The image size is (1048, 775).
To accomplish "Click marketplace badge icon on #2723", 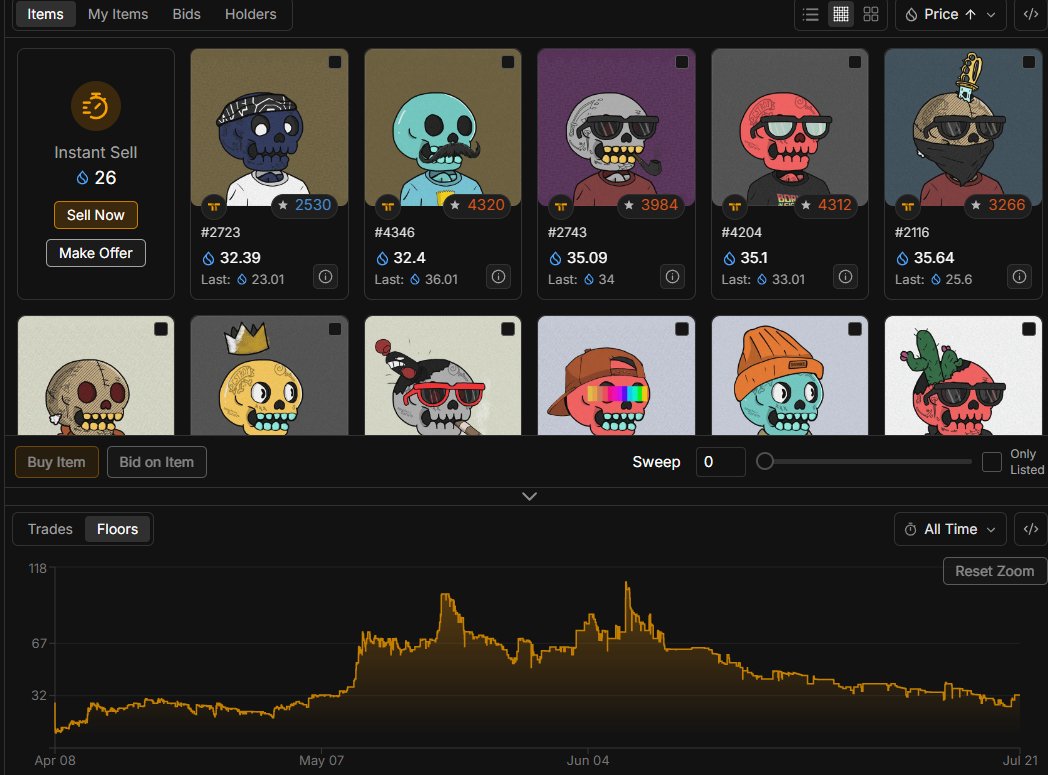I will pos(214,206).
